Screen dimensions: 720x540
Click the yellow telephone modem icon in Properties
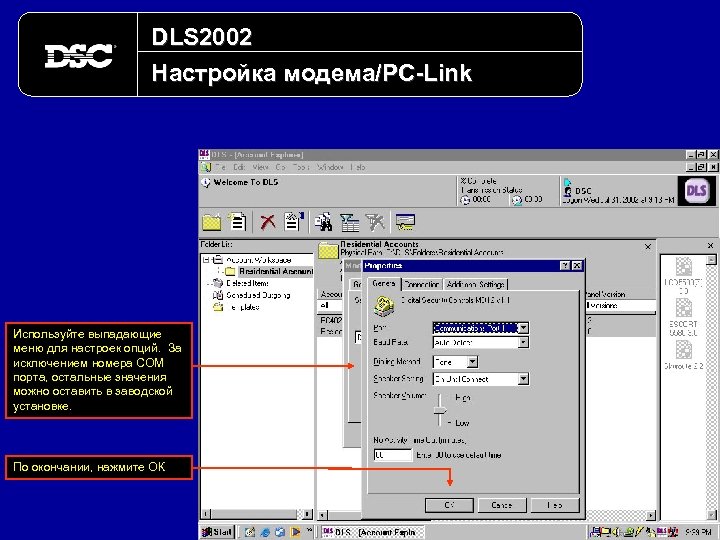point(382,306)
